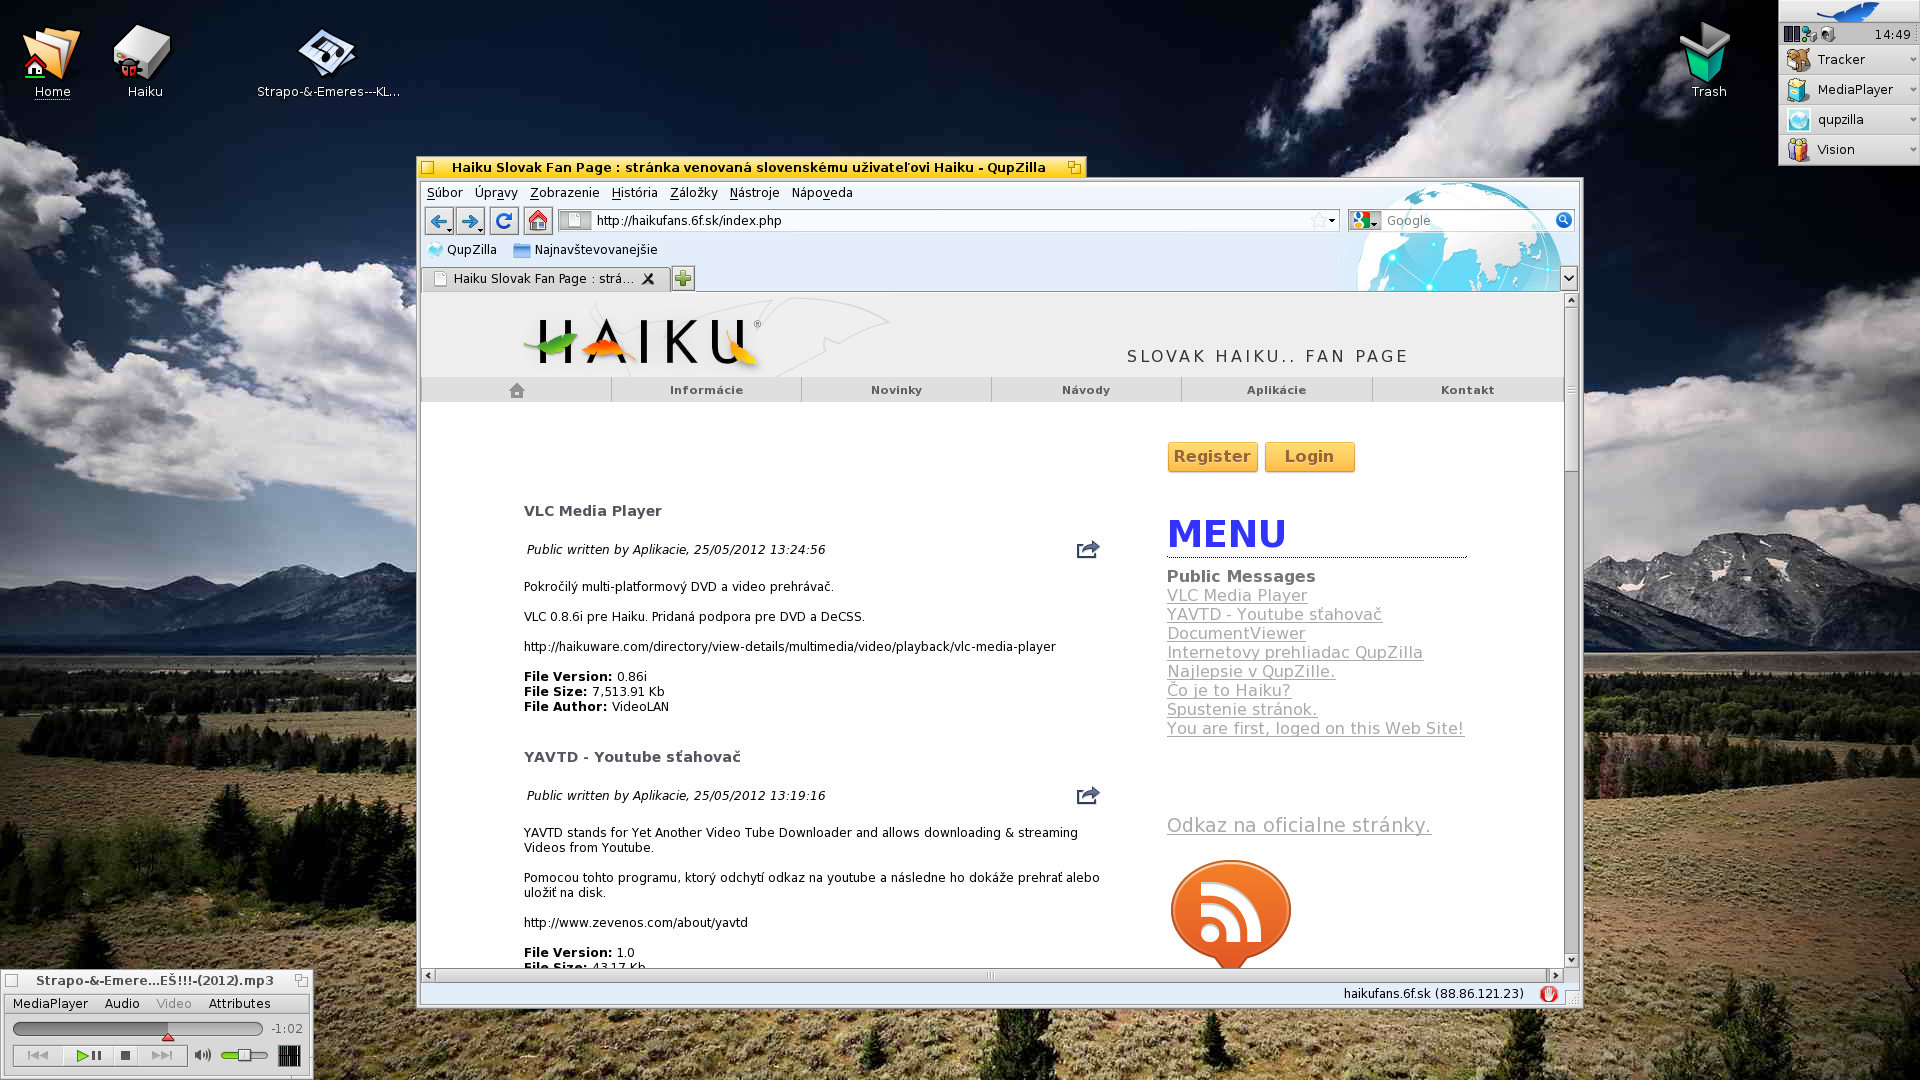Screen dimensions: 1920x1080
Task: Open the QupZilla home page button
Action: click(538, 221)
